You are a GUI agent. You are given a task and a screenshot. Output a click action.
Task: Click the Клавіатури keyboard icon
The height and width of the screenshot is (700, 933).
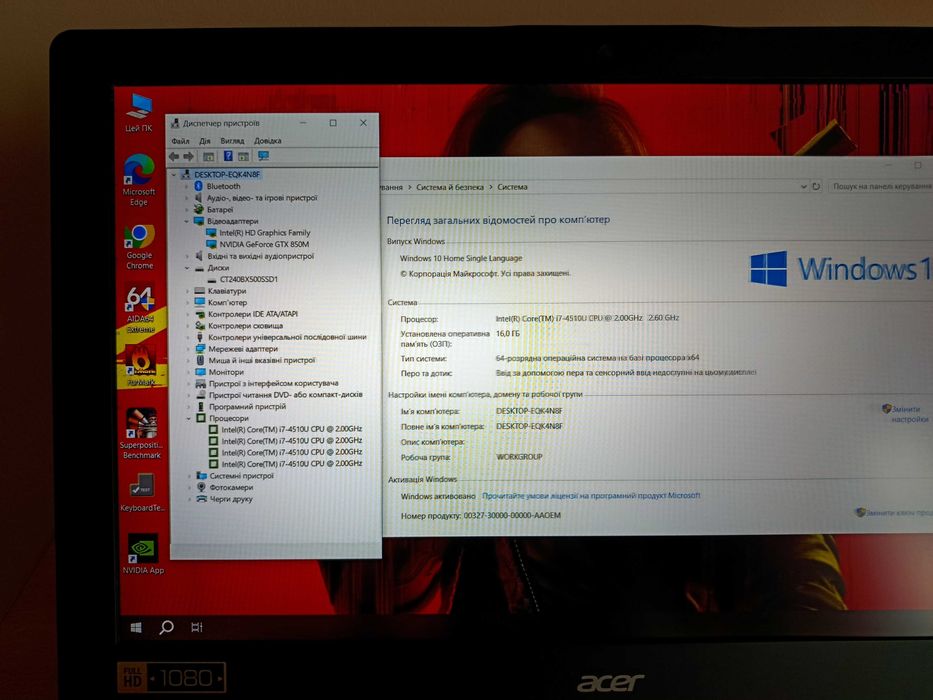click(200, 291)
